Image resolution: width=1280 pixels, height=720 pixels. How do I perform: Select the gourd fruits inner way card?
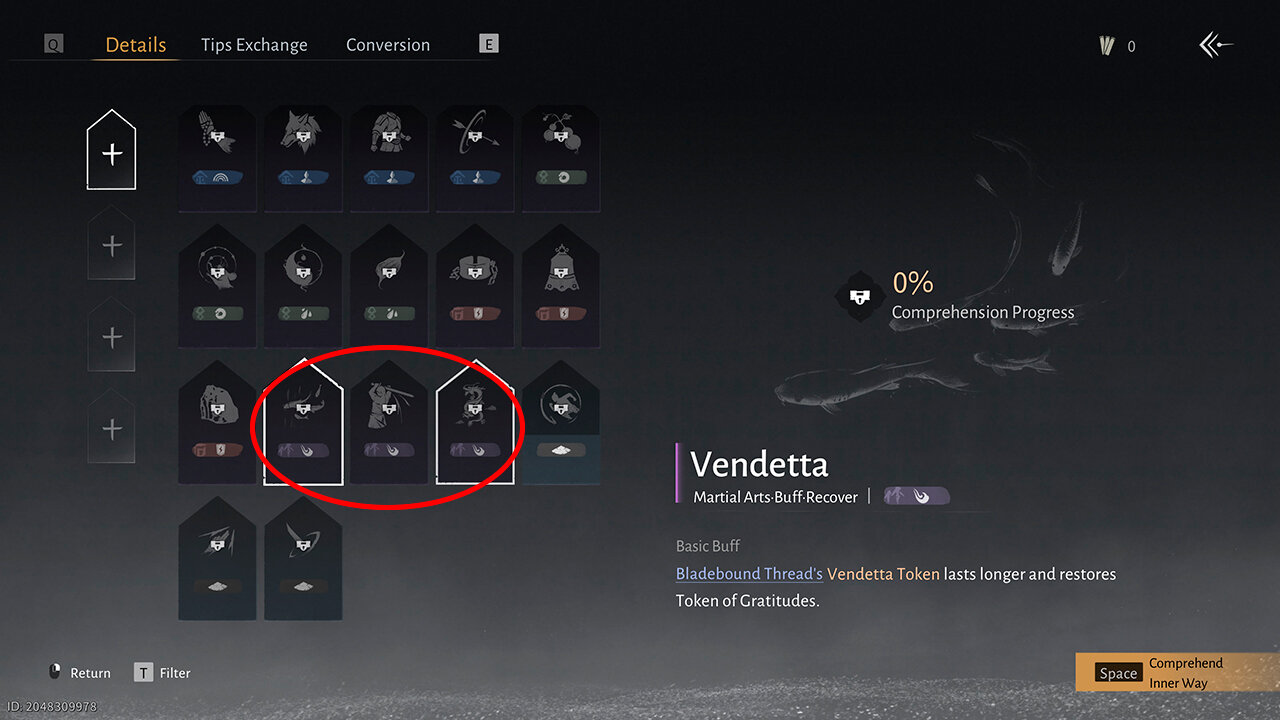coord(561,158)
